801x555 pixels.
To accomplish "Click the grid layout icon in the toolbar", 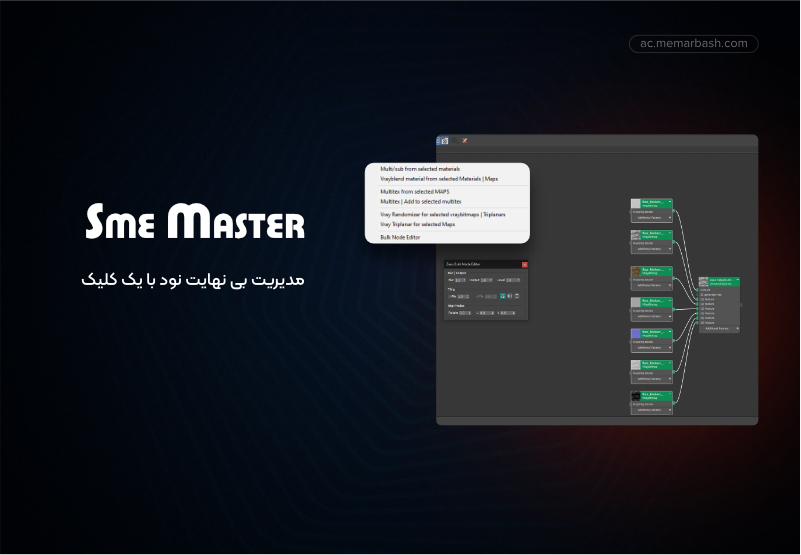I will [445, 141].
